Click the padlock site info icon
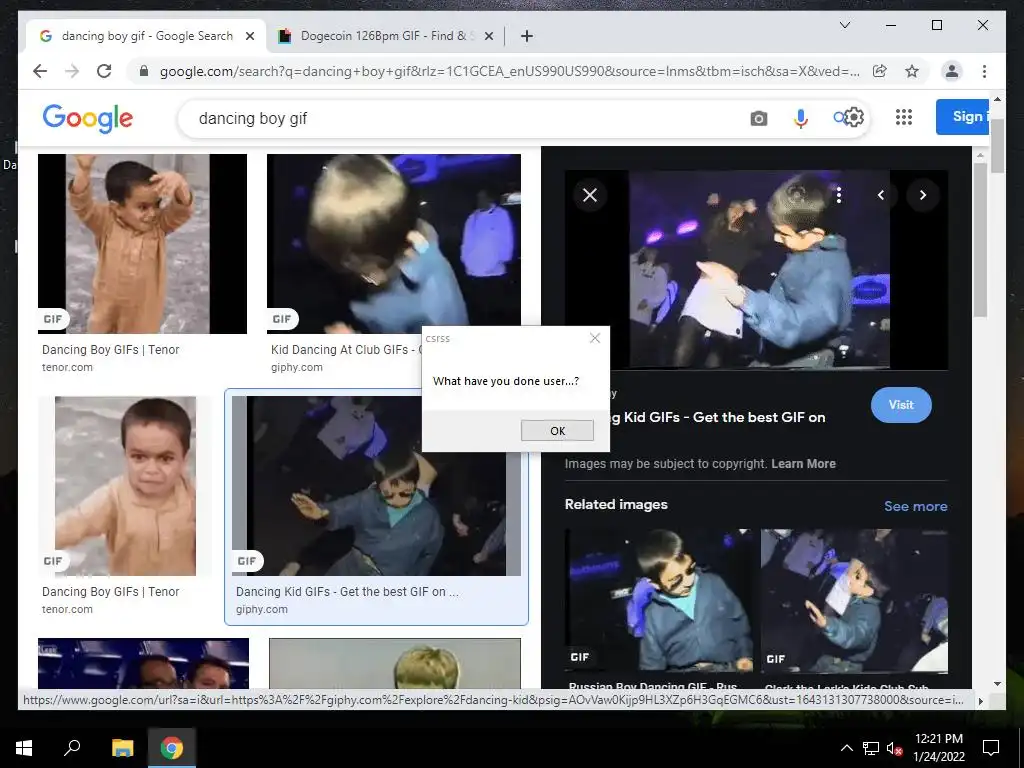Viewport: 1024px width, 768px height. (144, 71)
